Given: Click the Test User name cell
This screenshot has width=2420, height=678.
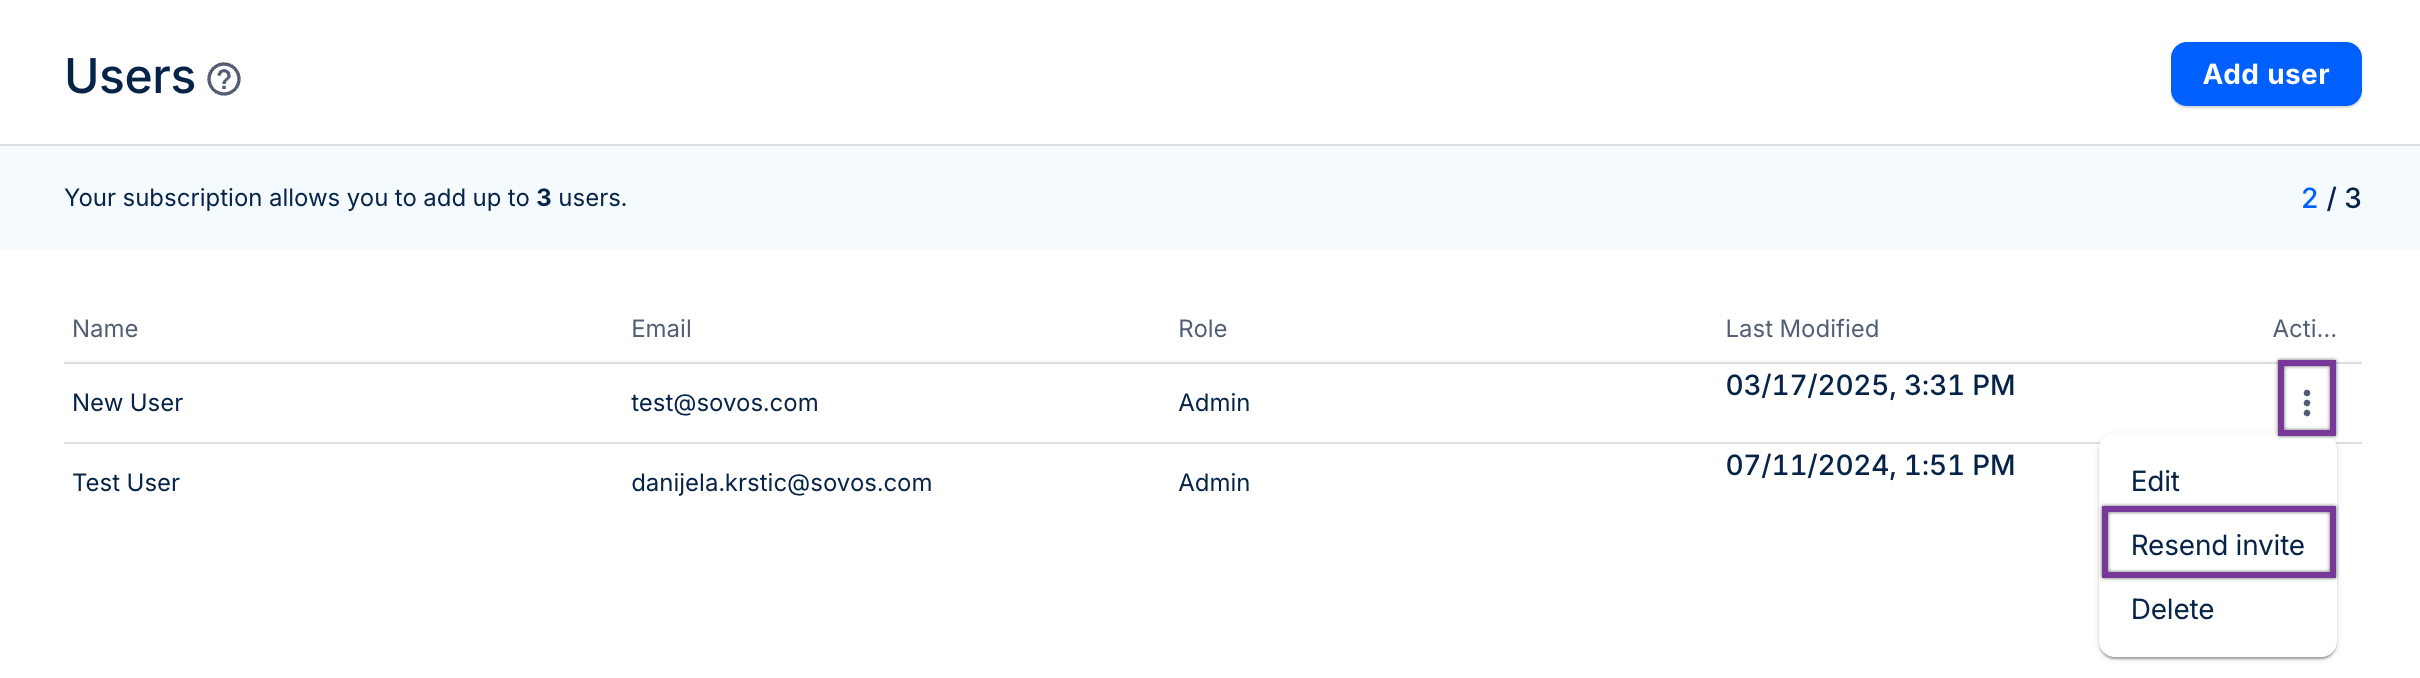Looking at the screenshot, I should tap(126, 483).
